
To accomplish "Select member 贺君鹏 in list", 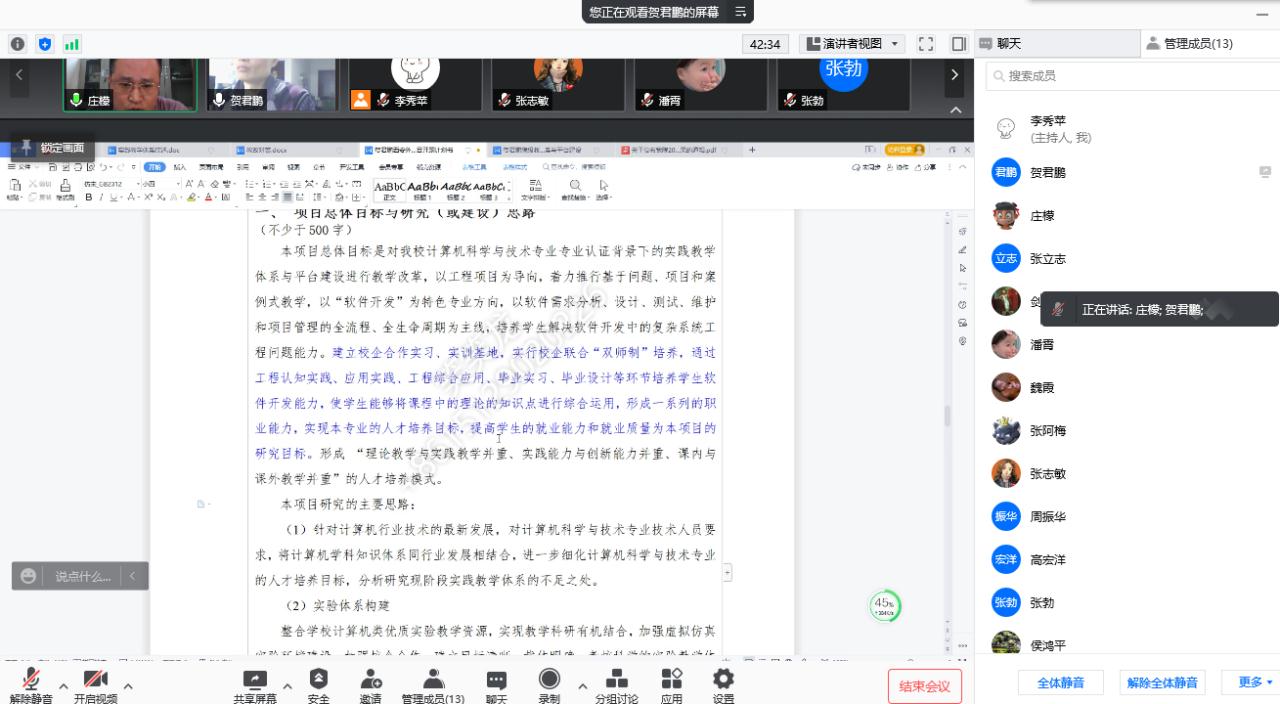I will point(1127,172).
